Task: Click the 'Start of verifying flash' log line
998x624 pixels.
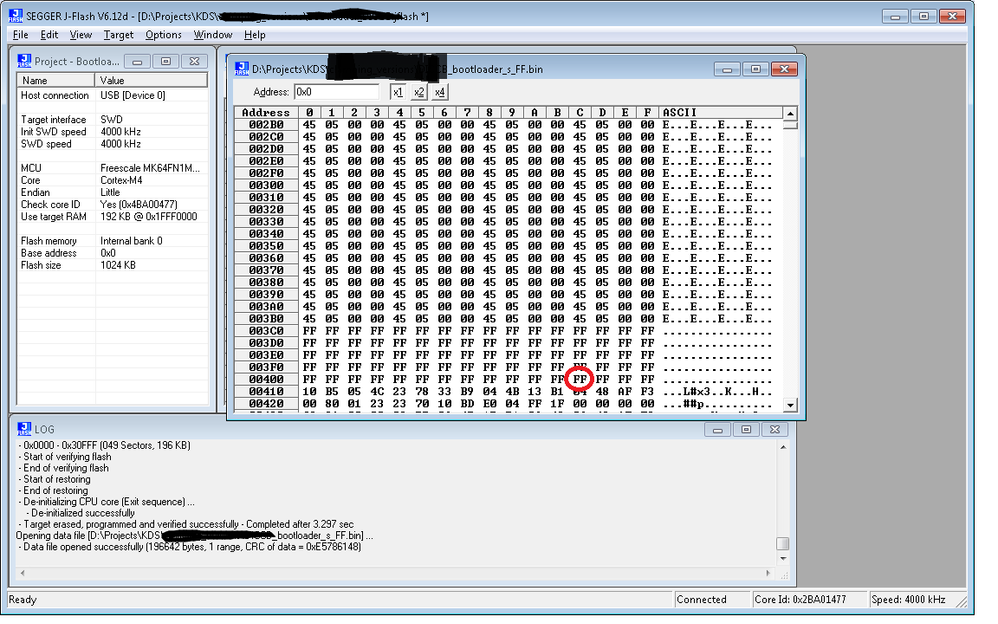Action: point(67,457)
